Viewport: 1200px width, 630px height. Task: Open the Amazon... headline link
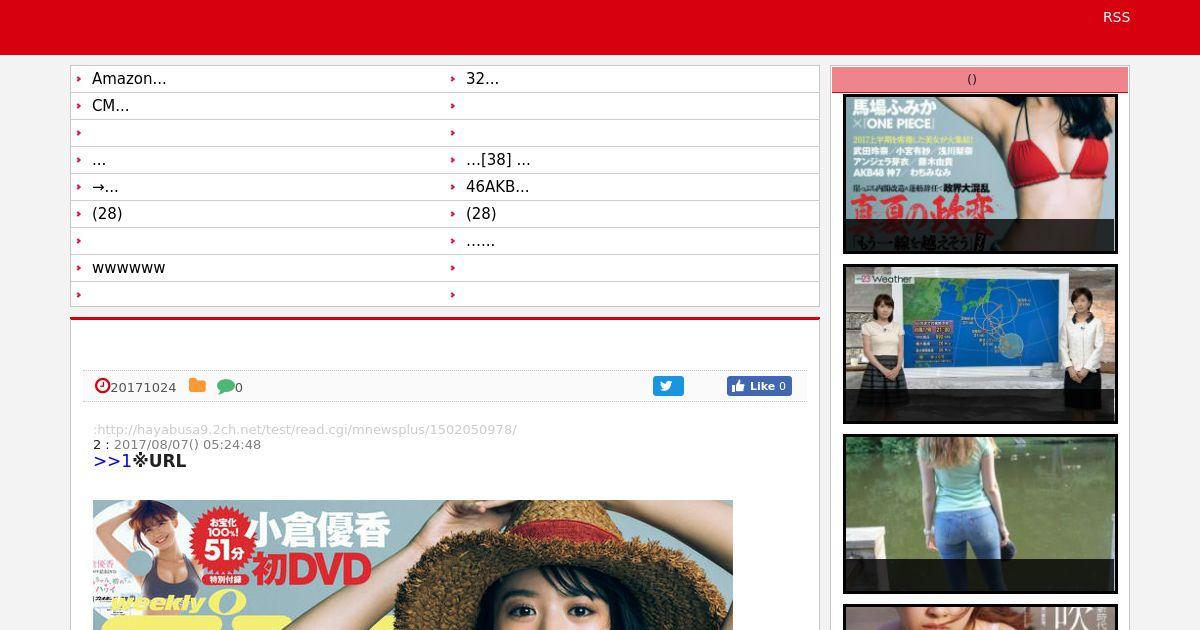point(129,79)
